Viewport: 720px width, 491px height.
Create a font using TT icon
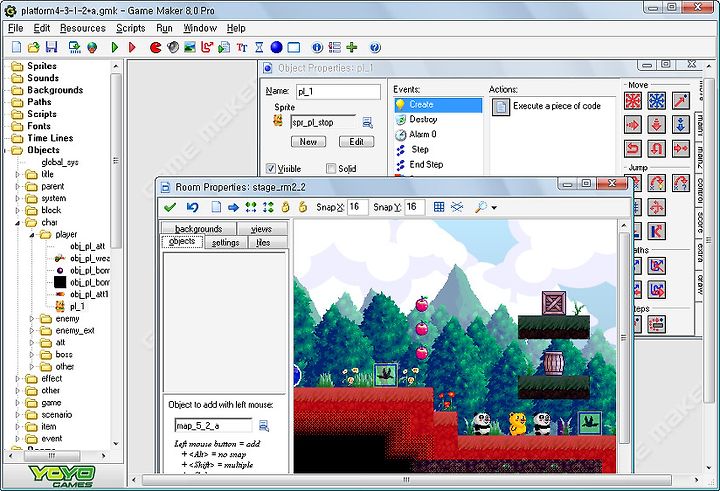242,47
